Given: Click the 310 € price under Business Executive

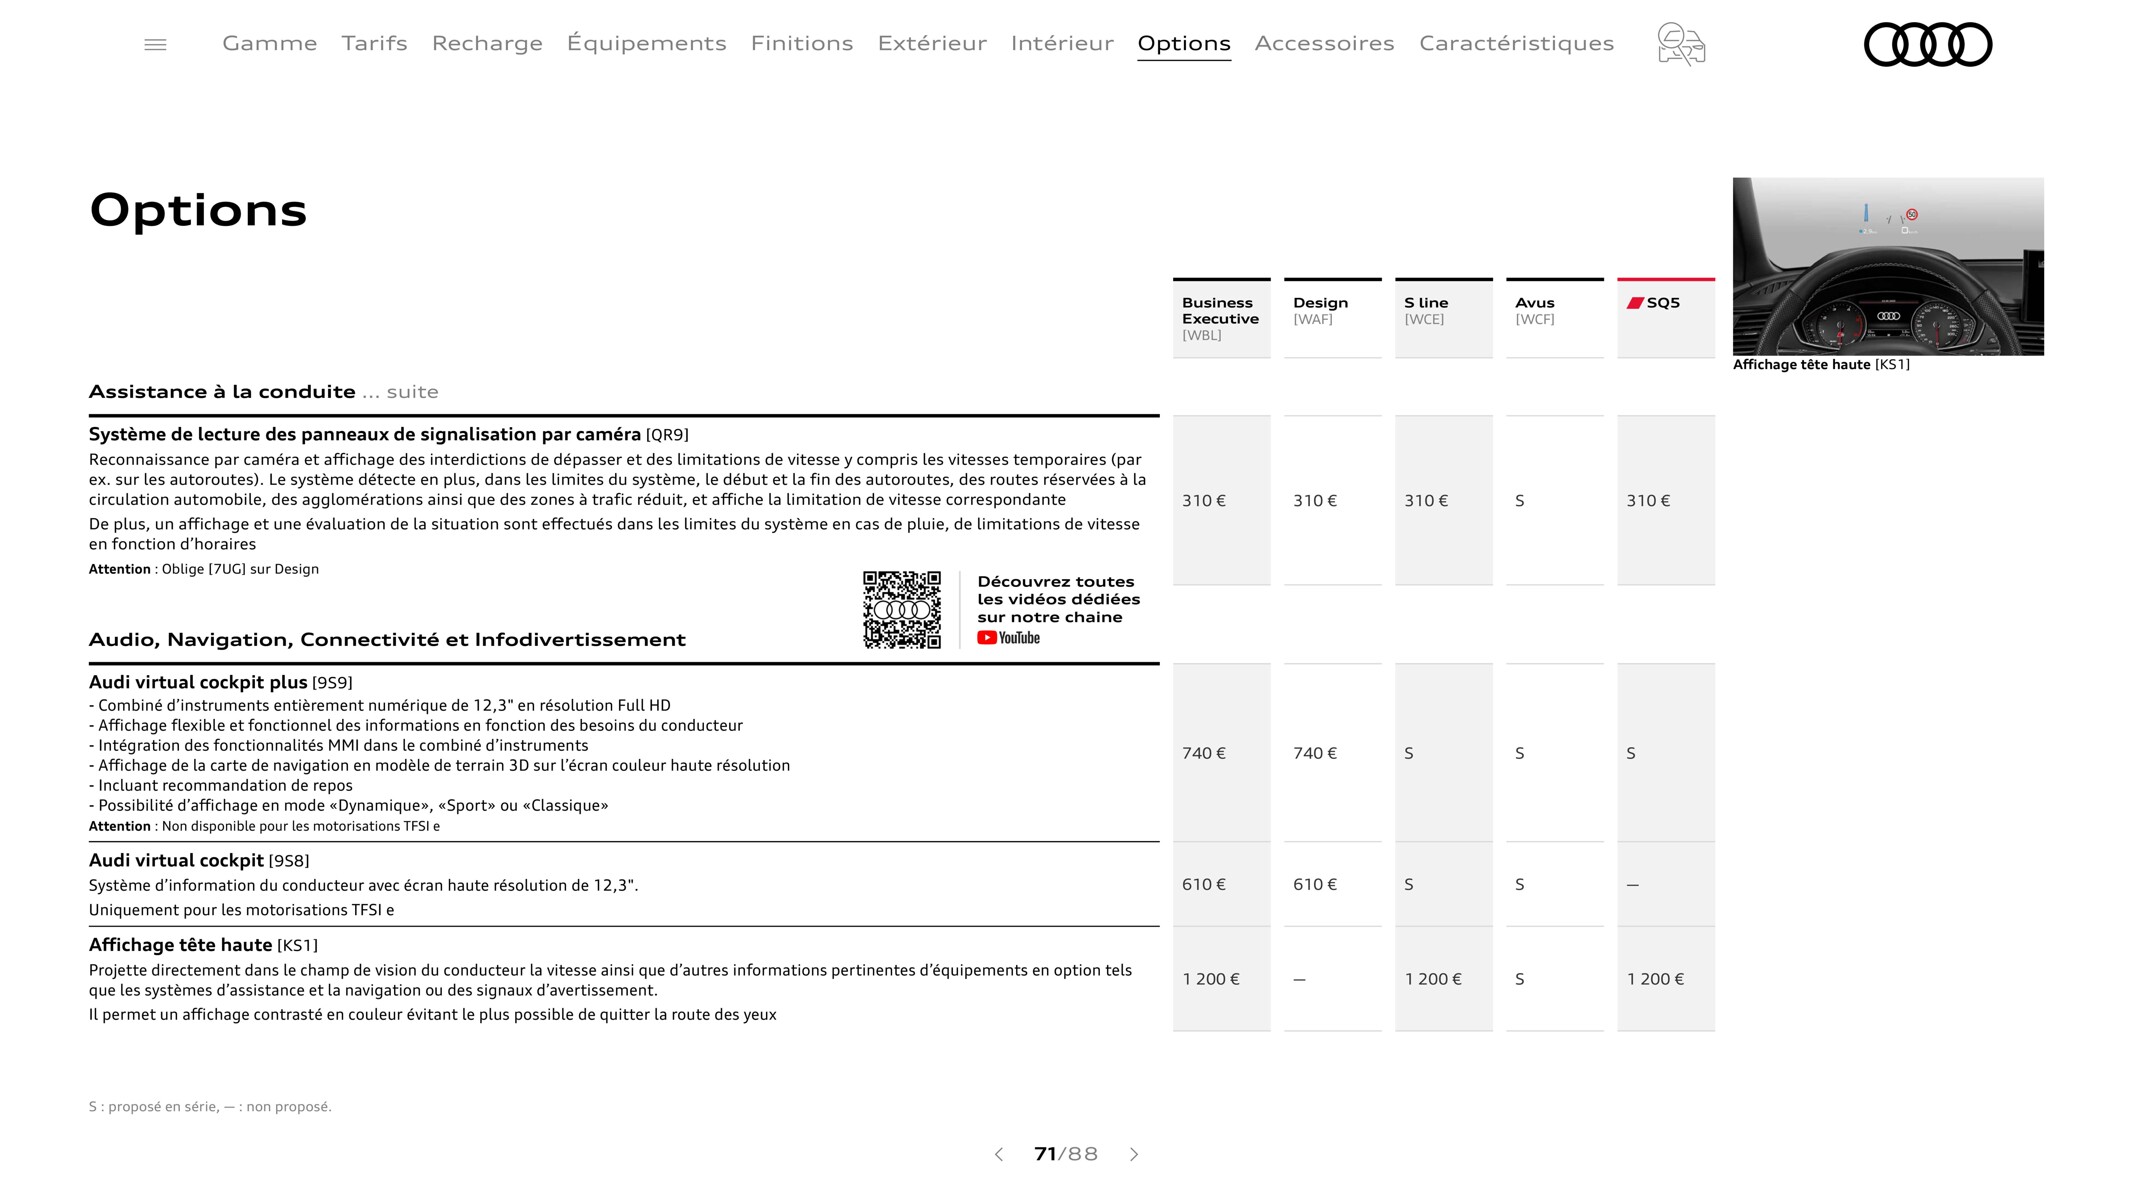Looking at the screenshot, I should pos(1204,501).
